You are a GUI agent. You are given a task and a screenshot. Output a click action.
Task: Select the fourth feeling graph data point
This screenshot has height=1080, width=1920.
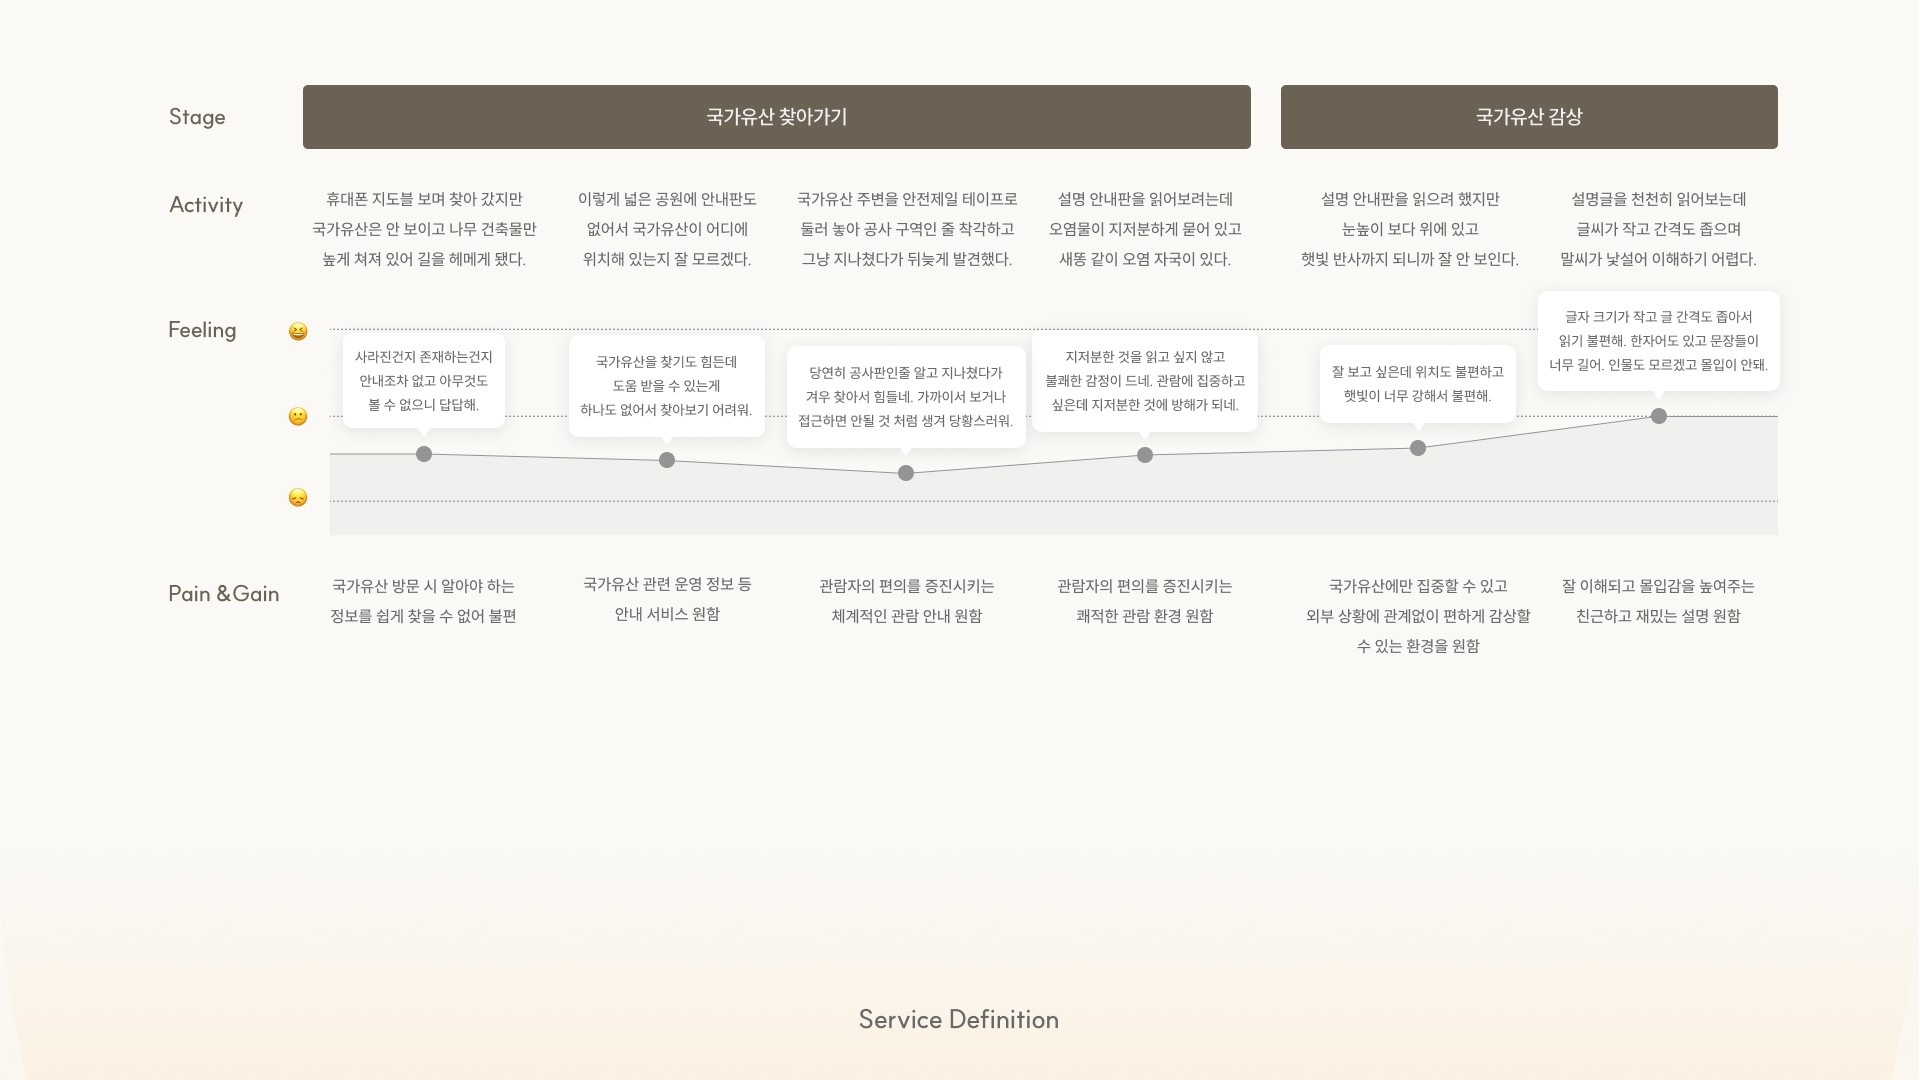click(x=1145, y=455)
